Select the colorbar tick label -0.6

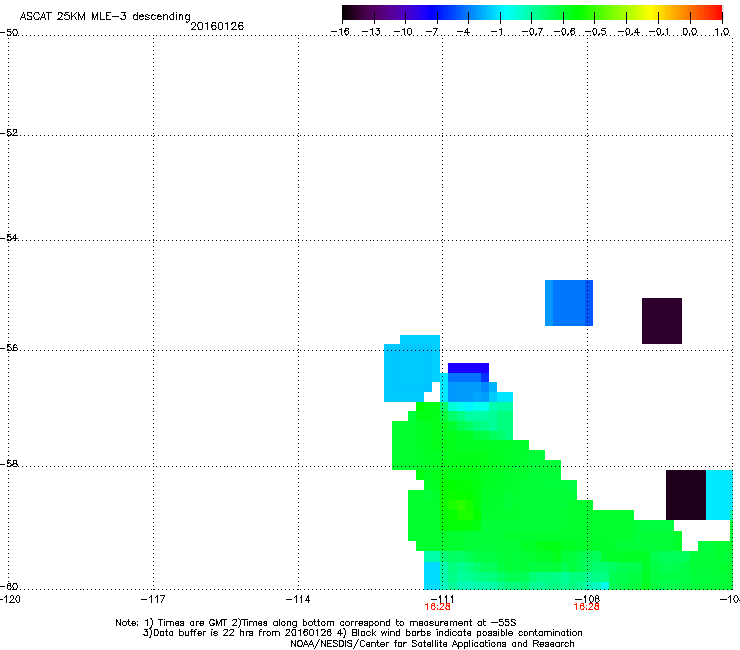tap(564, 32)
